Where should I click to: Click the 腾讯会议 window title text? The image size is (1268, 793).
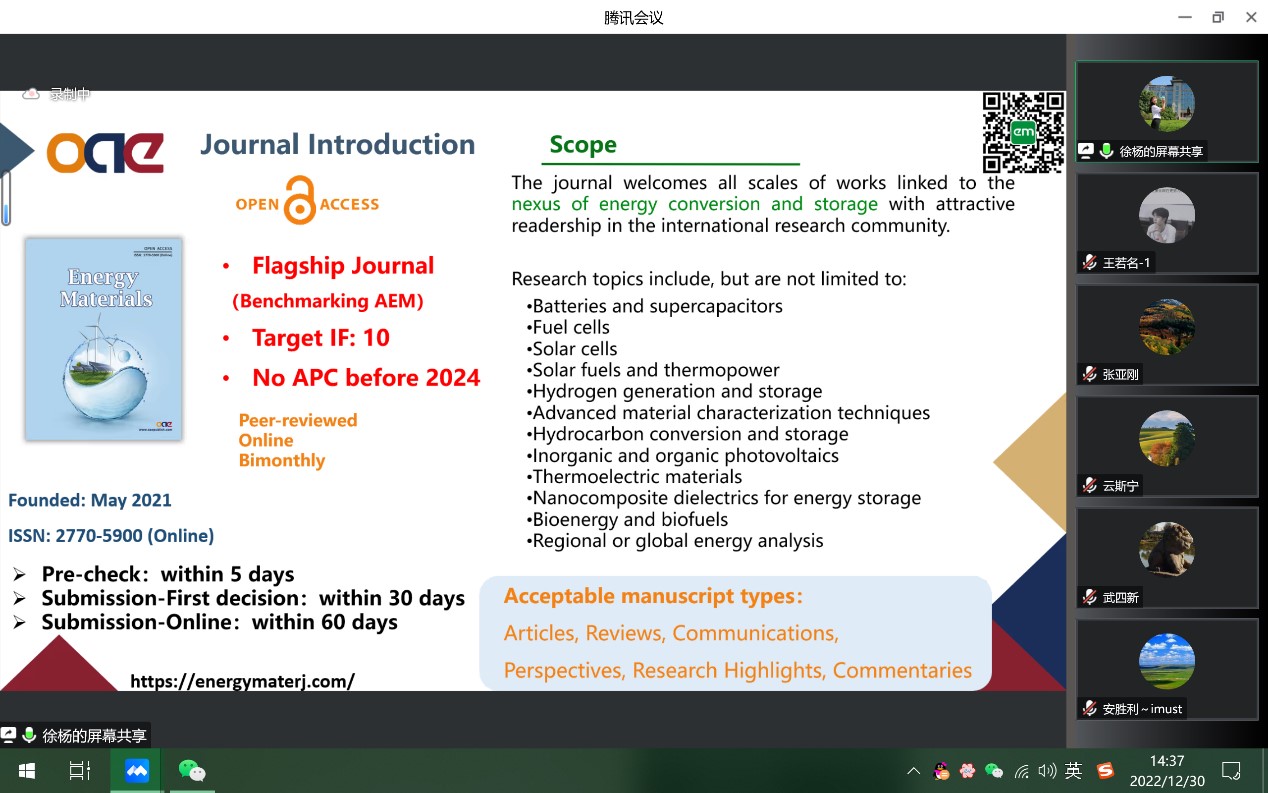click(x=634, y=18)
